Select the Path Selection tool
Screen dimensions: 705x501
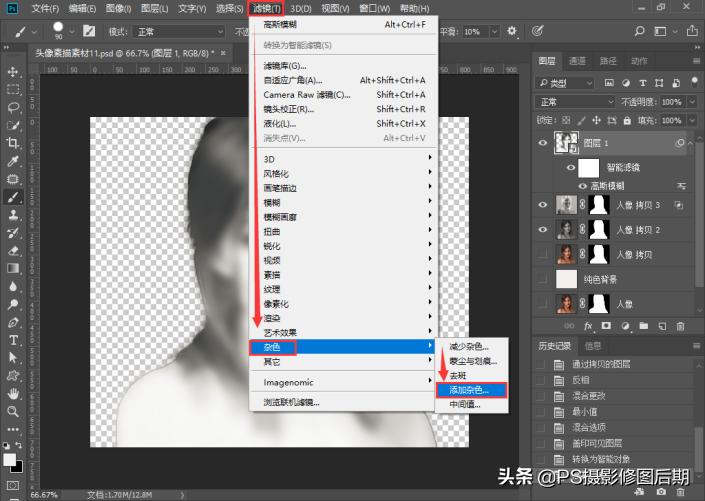13,358
